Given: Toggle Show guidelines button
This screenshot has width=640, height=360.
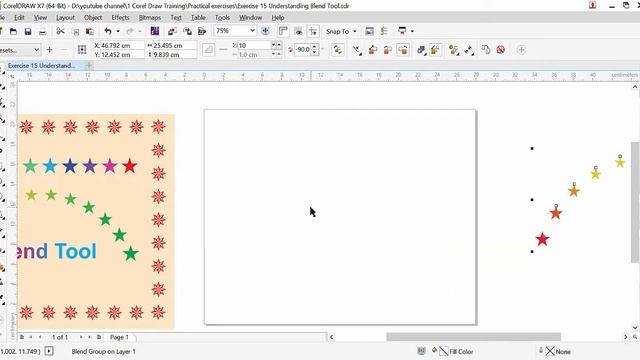Looking at the screenshot, I should [313, 31].
